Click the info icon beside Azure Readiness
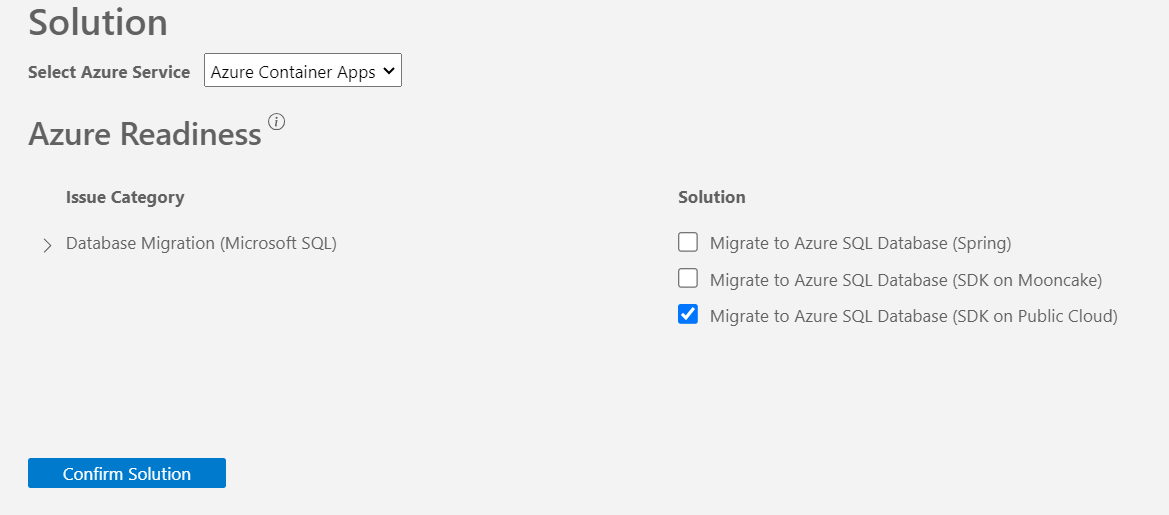Screen dimensions: 1169x515 pyautogui.click(x=277, y=121)
